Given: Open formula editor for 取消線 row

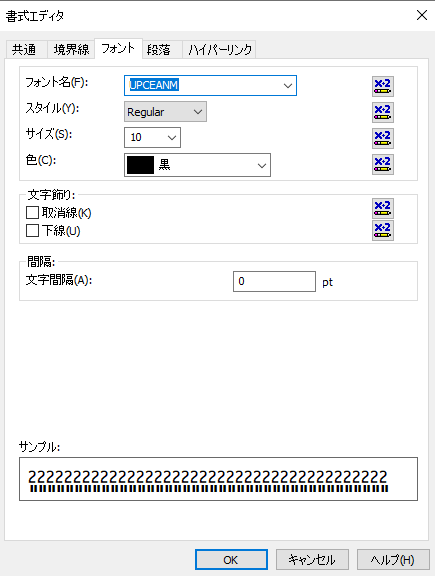Looking at the screenshot, I should point(383,208).
